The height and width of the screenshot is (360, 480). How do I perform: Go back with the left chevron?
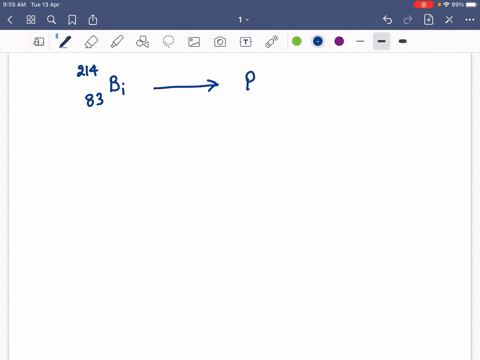(x=10, y=20)
